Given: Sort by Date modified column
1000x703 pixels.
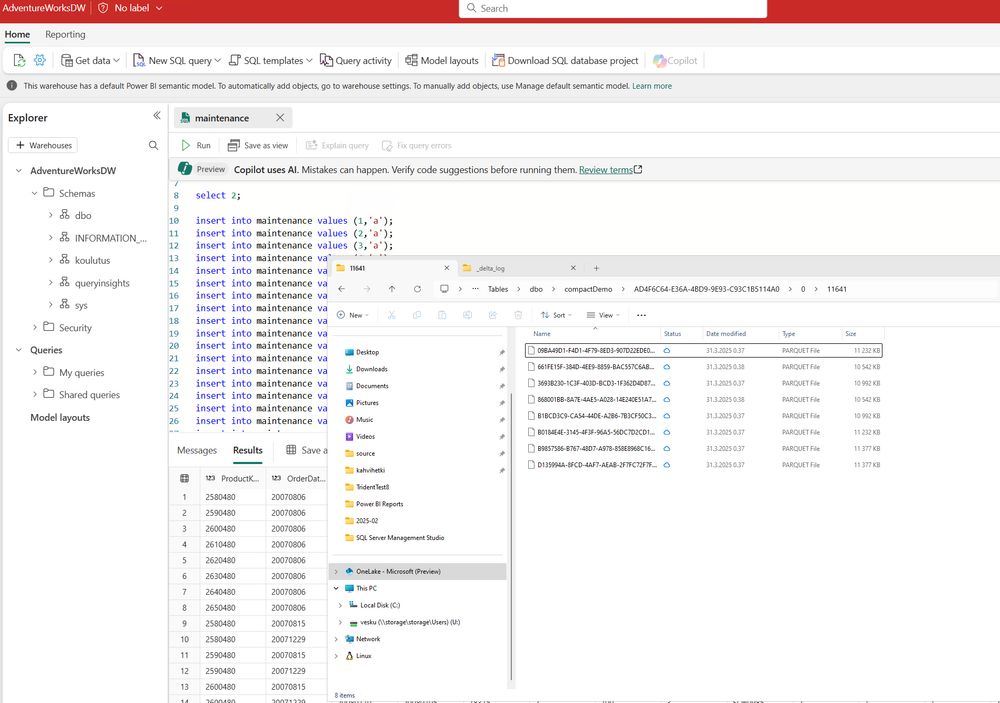Looking at the screenshot, I should point(726,334).
